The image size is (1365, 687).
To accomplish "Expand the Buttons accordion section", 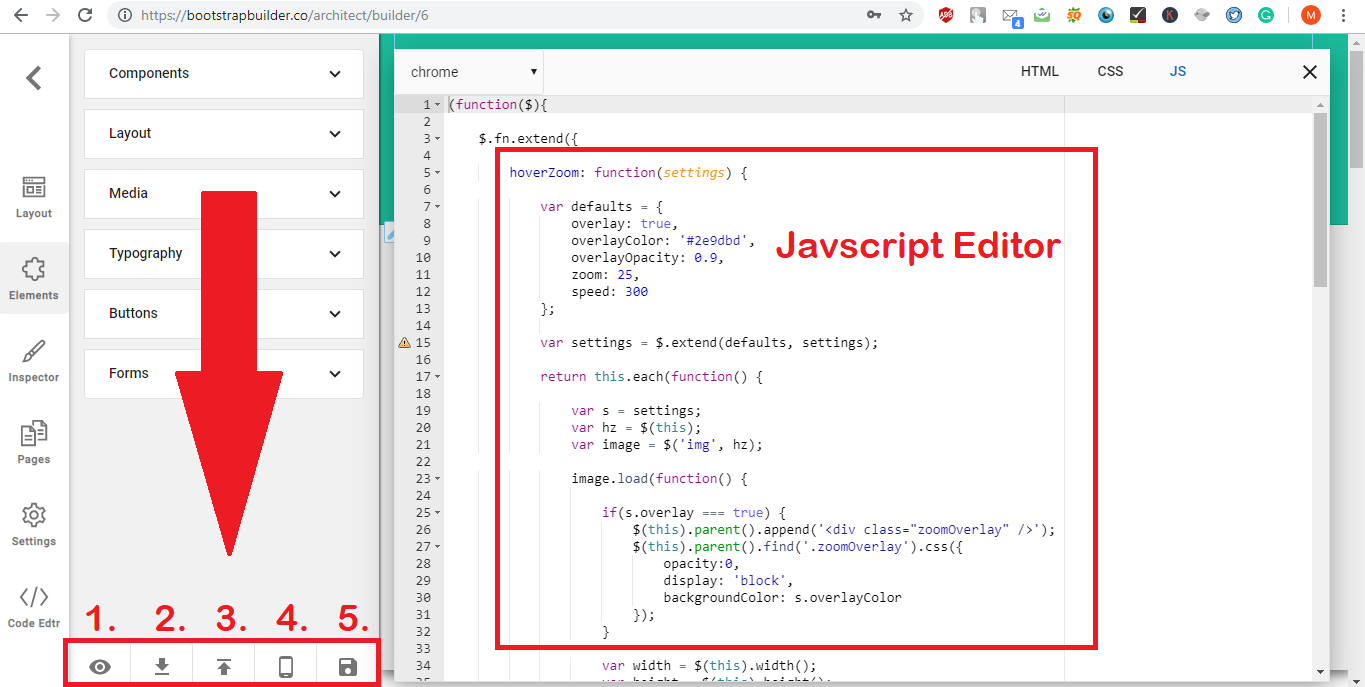I will click(224, 313).
